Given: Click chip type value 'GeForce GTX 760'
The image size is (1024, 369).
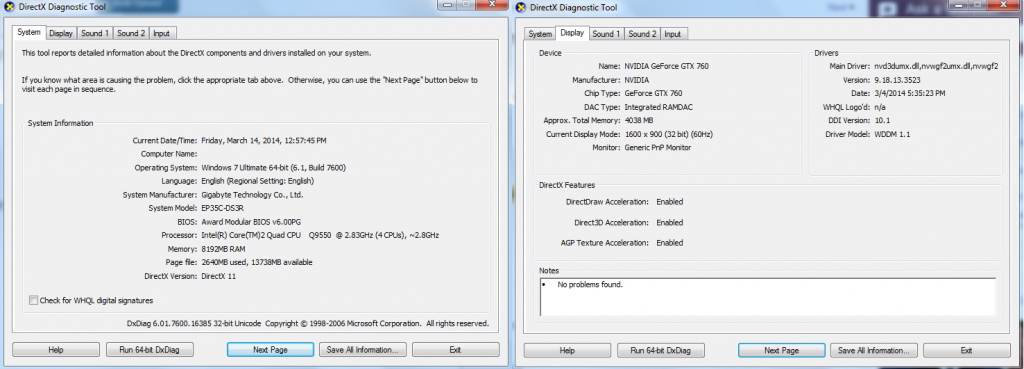Looking at the screenshot, I should (653, 93).
